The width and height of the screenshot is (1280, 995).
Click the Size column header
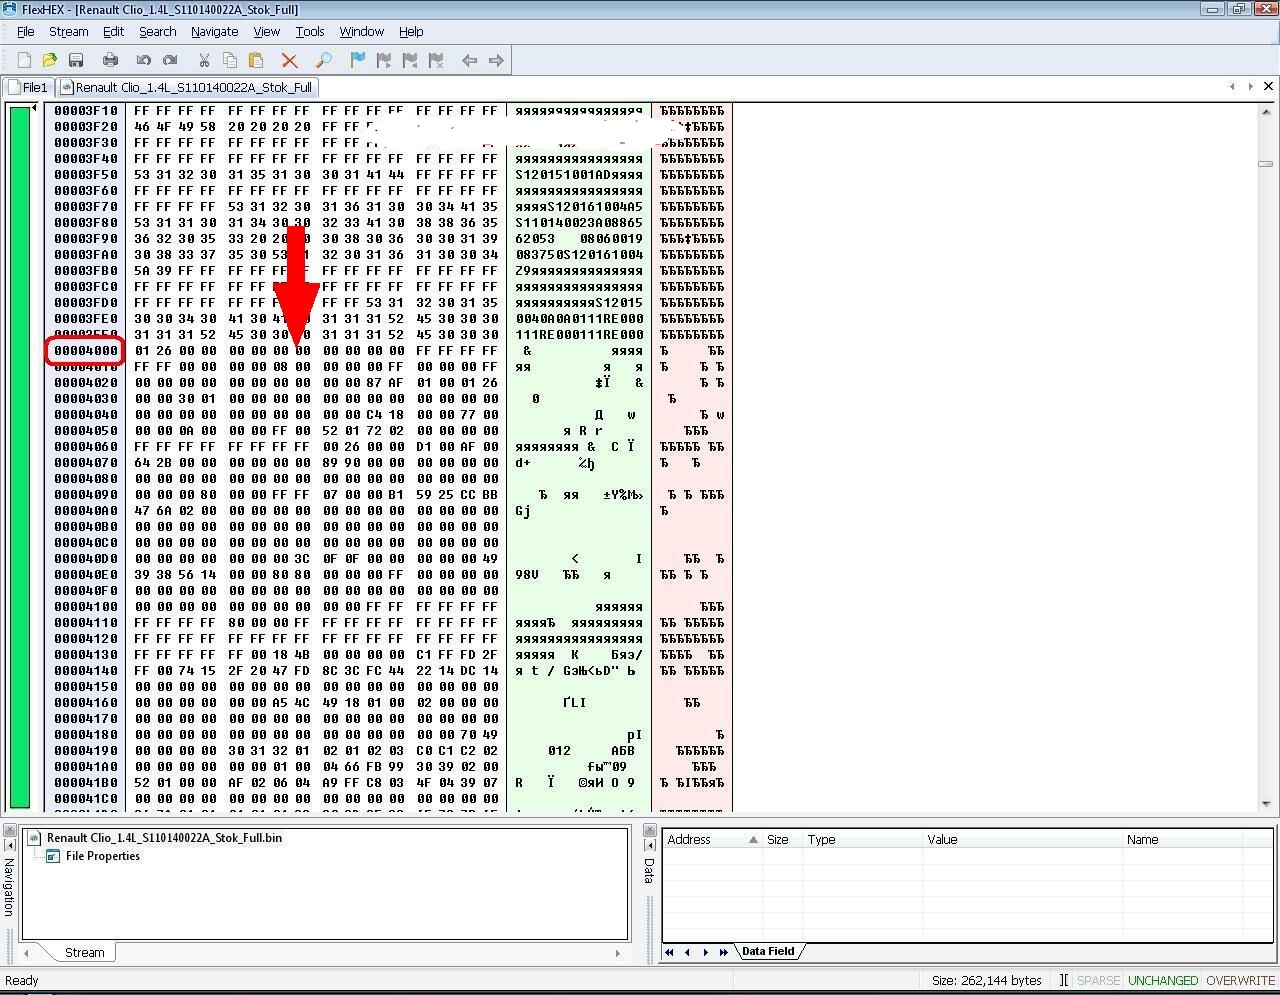click(782, 839)
